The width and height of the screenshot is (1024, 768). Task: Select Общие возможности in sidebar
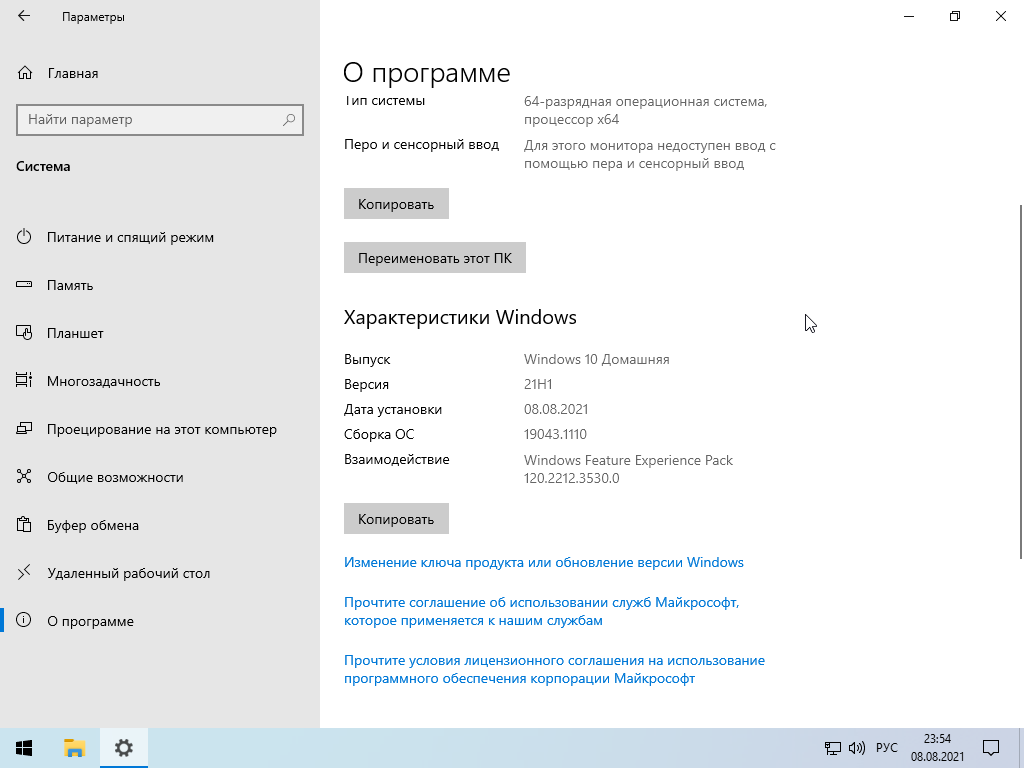tap(115, 477)
